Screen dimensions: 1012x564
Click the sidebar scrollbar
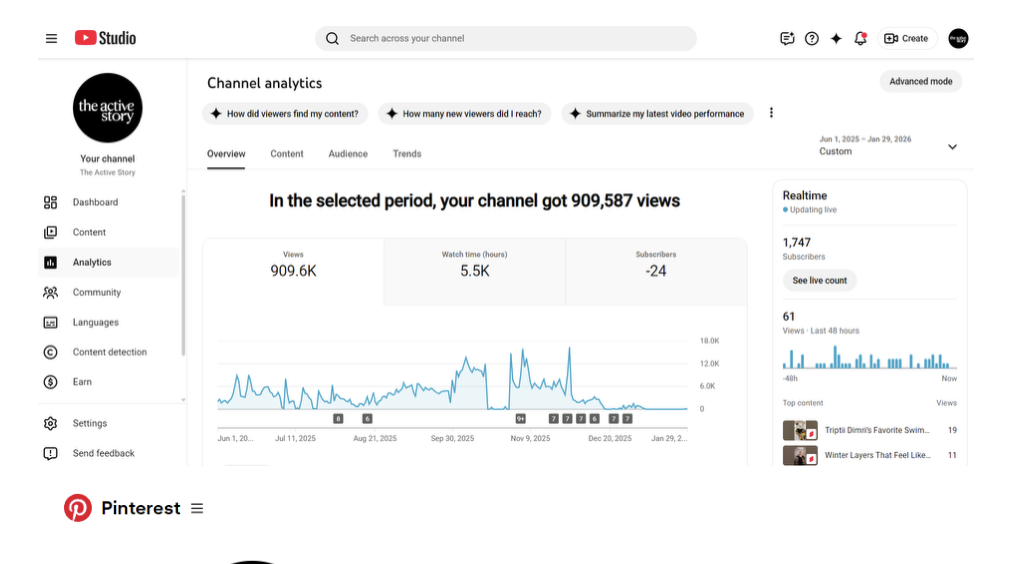click(x=183, y=274)
